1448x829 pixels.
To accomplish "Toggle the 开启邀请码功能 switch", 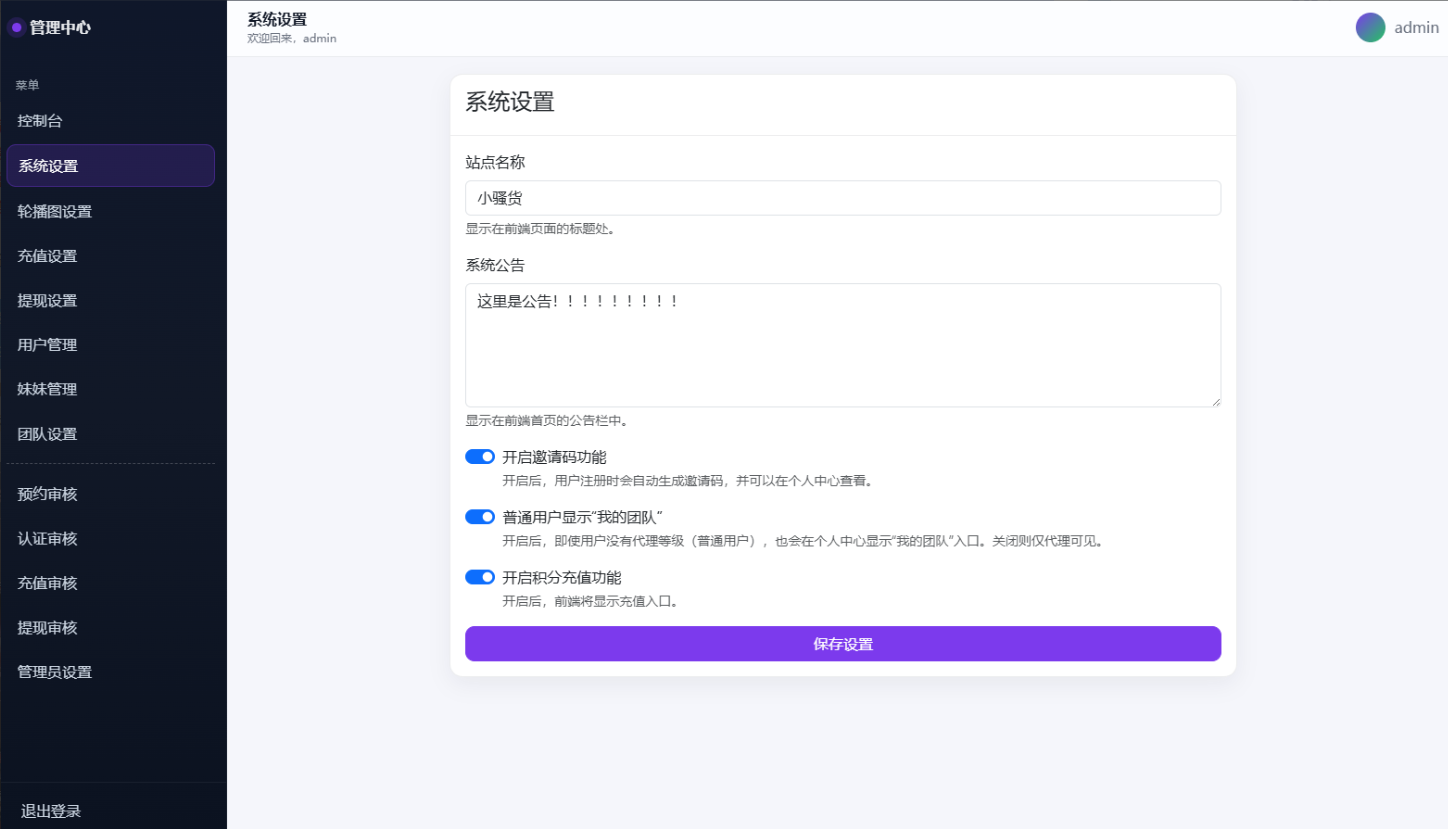I will (480, 457).
